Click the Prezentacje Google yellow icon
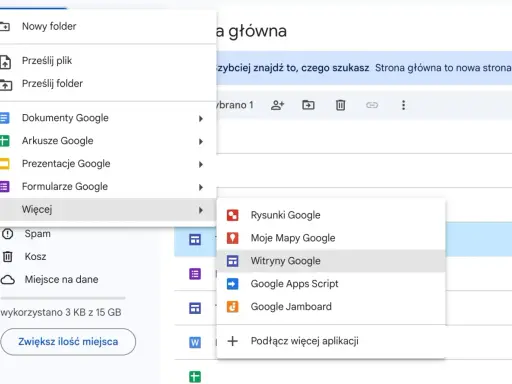This screenshot has width=512, height=384. click(5, 164)
